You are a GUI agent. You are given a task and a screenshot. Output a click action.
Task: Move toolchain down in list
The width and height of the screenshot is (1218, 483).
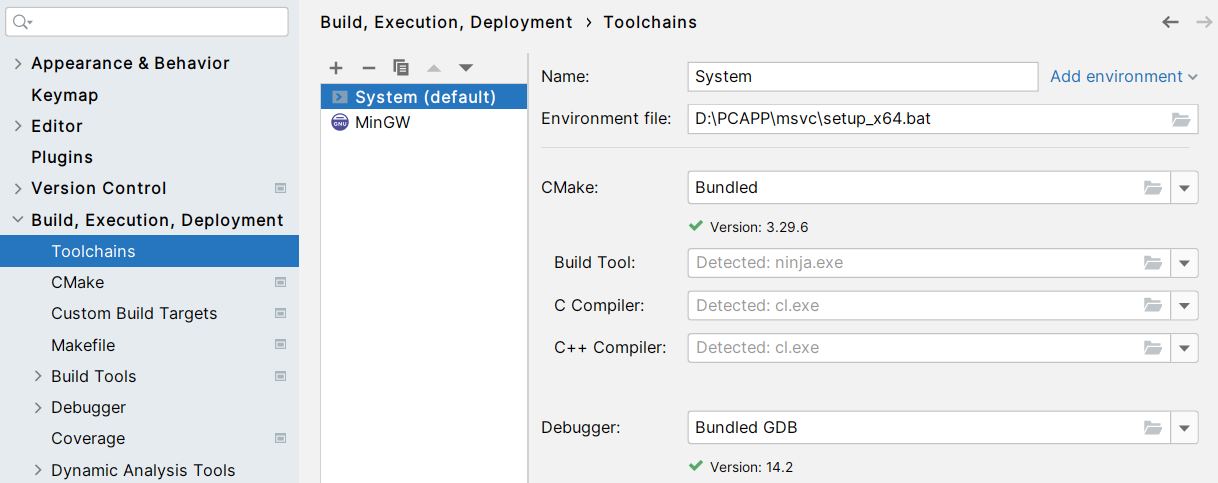tap(466, 68)
